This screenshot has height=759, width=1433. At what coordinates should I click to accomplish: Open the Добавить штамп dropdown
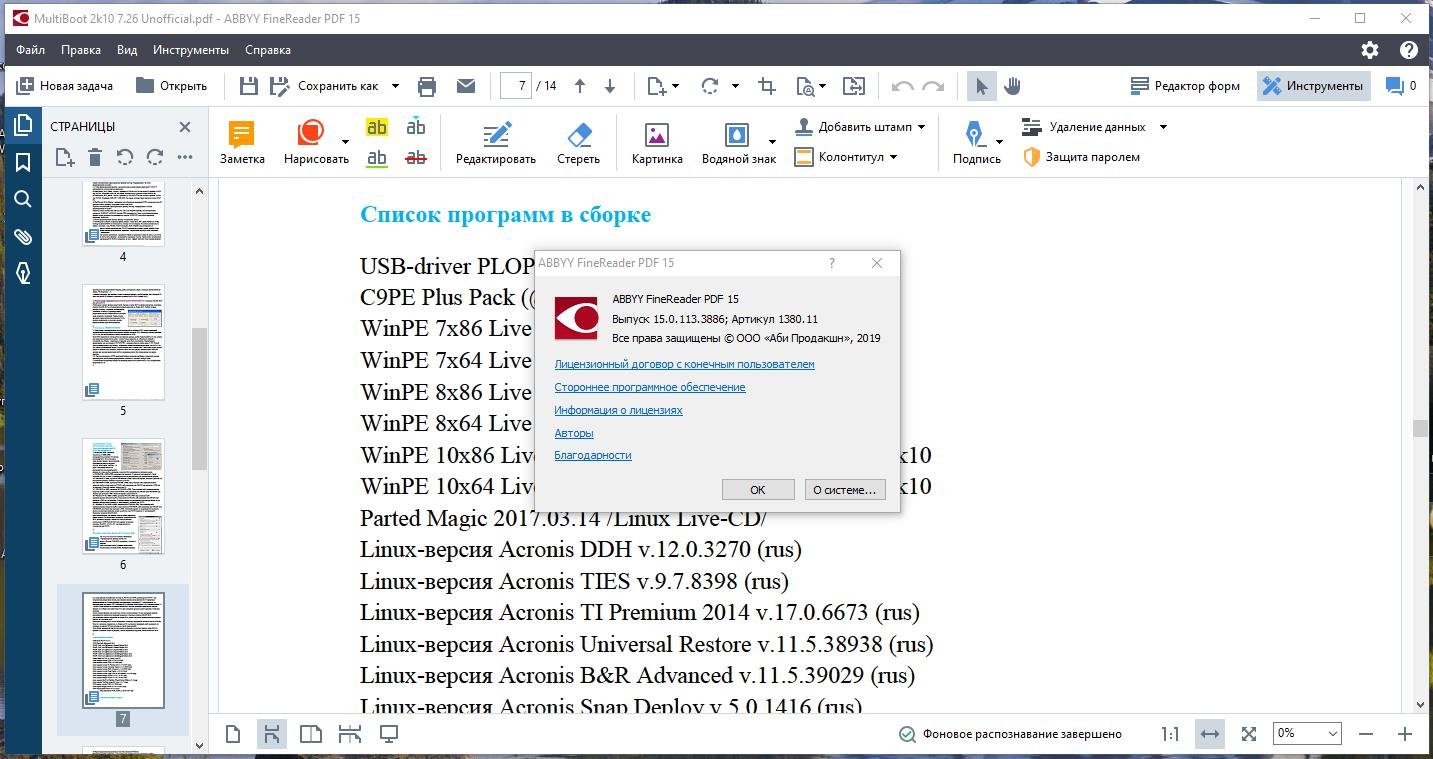(860, 127)
